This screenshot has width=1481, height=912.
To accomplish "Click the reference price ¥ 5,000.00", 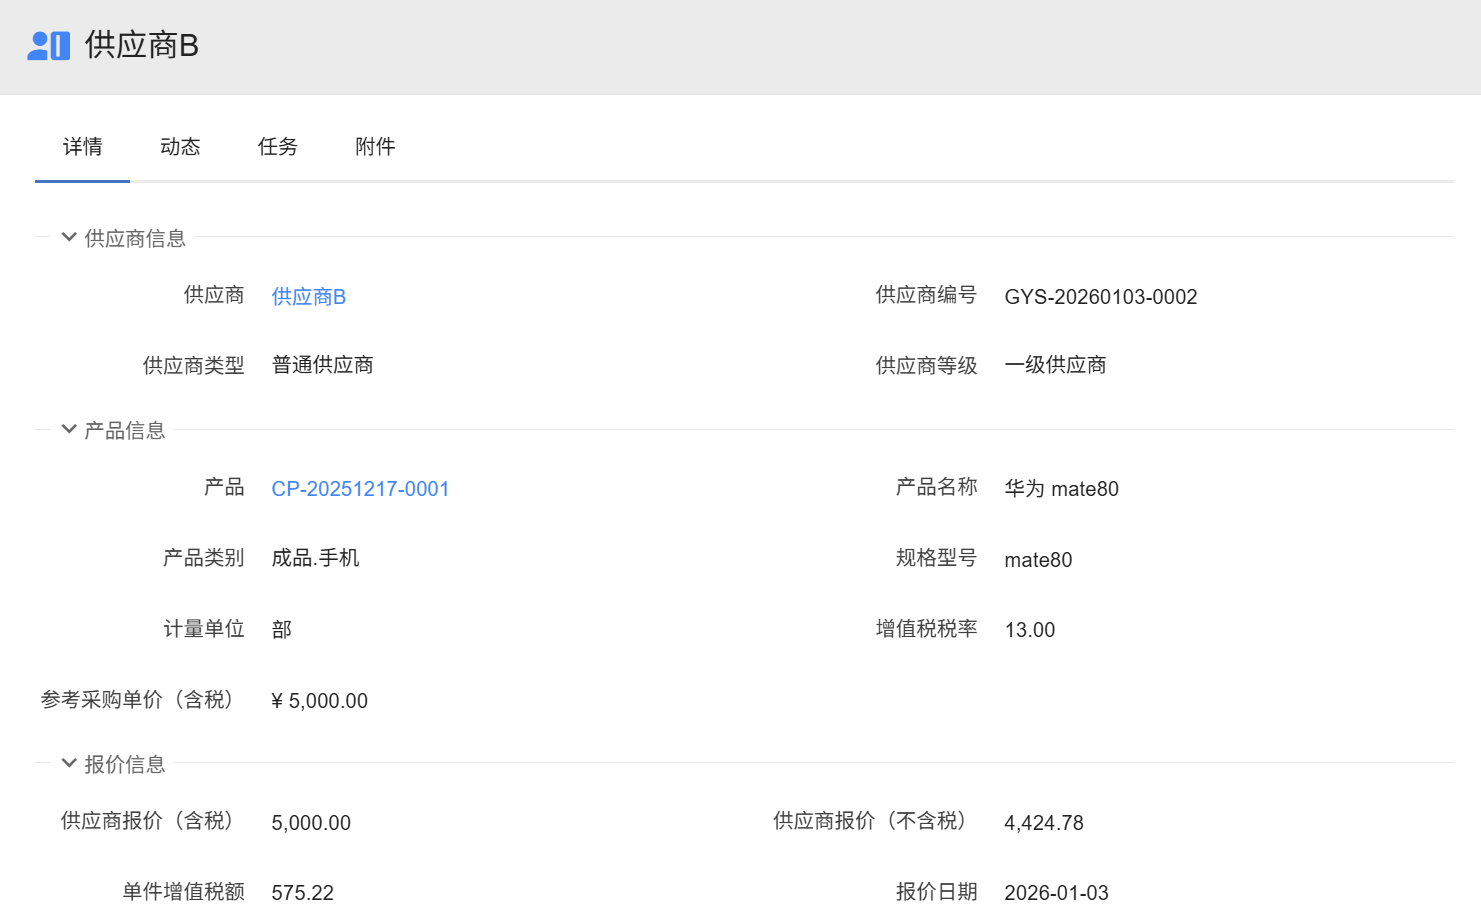I will 319,701.
